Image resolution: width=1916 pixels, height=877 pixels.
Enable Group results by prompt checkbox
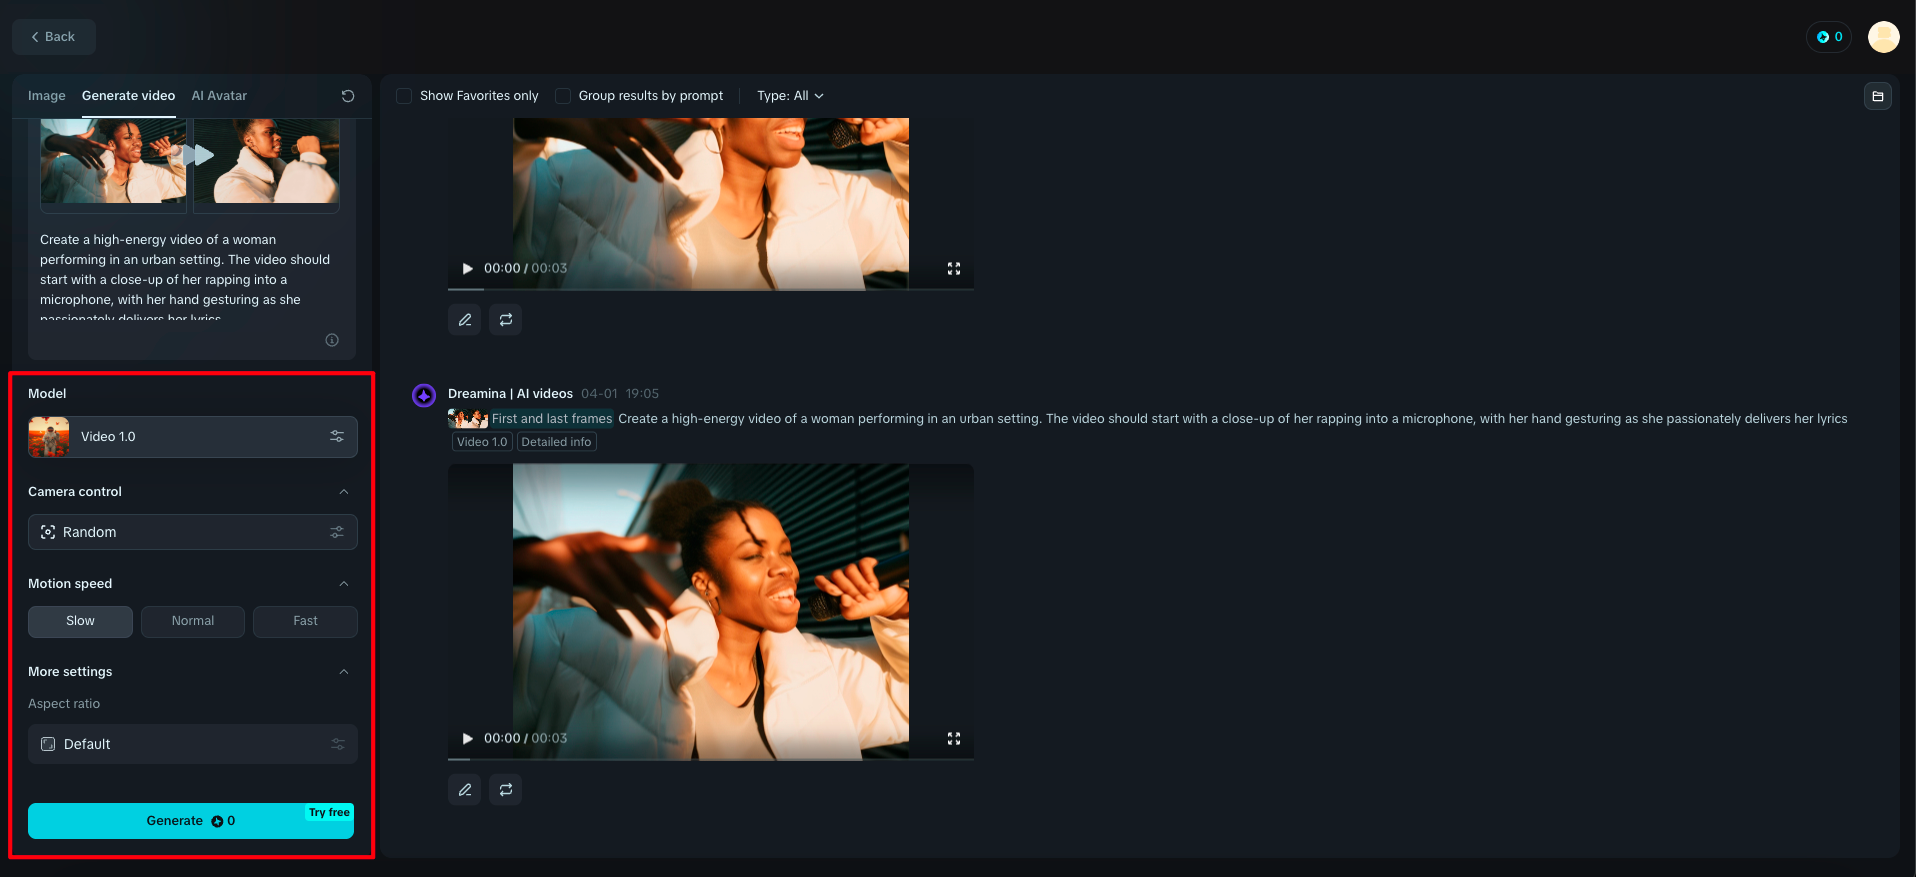tap(563, 96)
